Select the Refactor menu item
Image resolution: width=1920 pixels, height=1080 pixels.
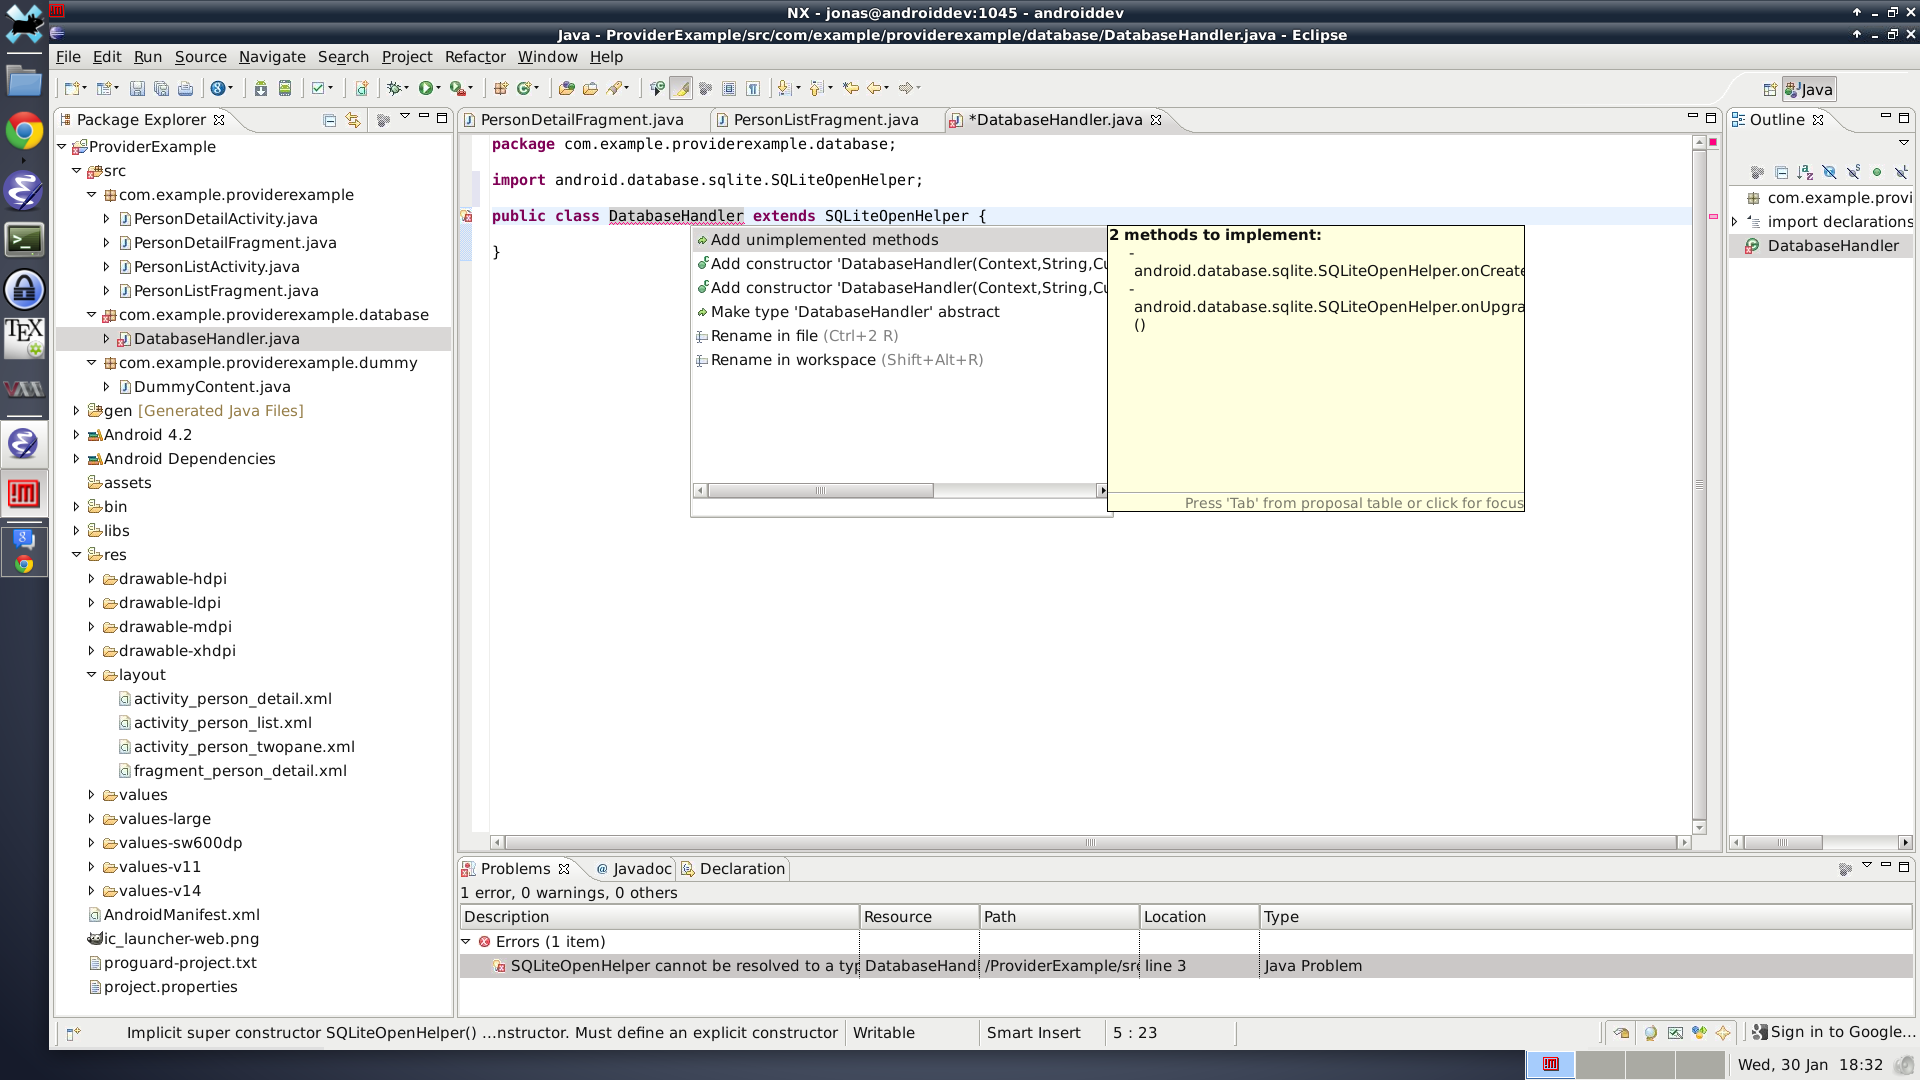click(475, 55)
